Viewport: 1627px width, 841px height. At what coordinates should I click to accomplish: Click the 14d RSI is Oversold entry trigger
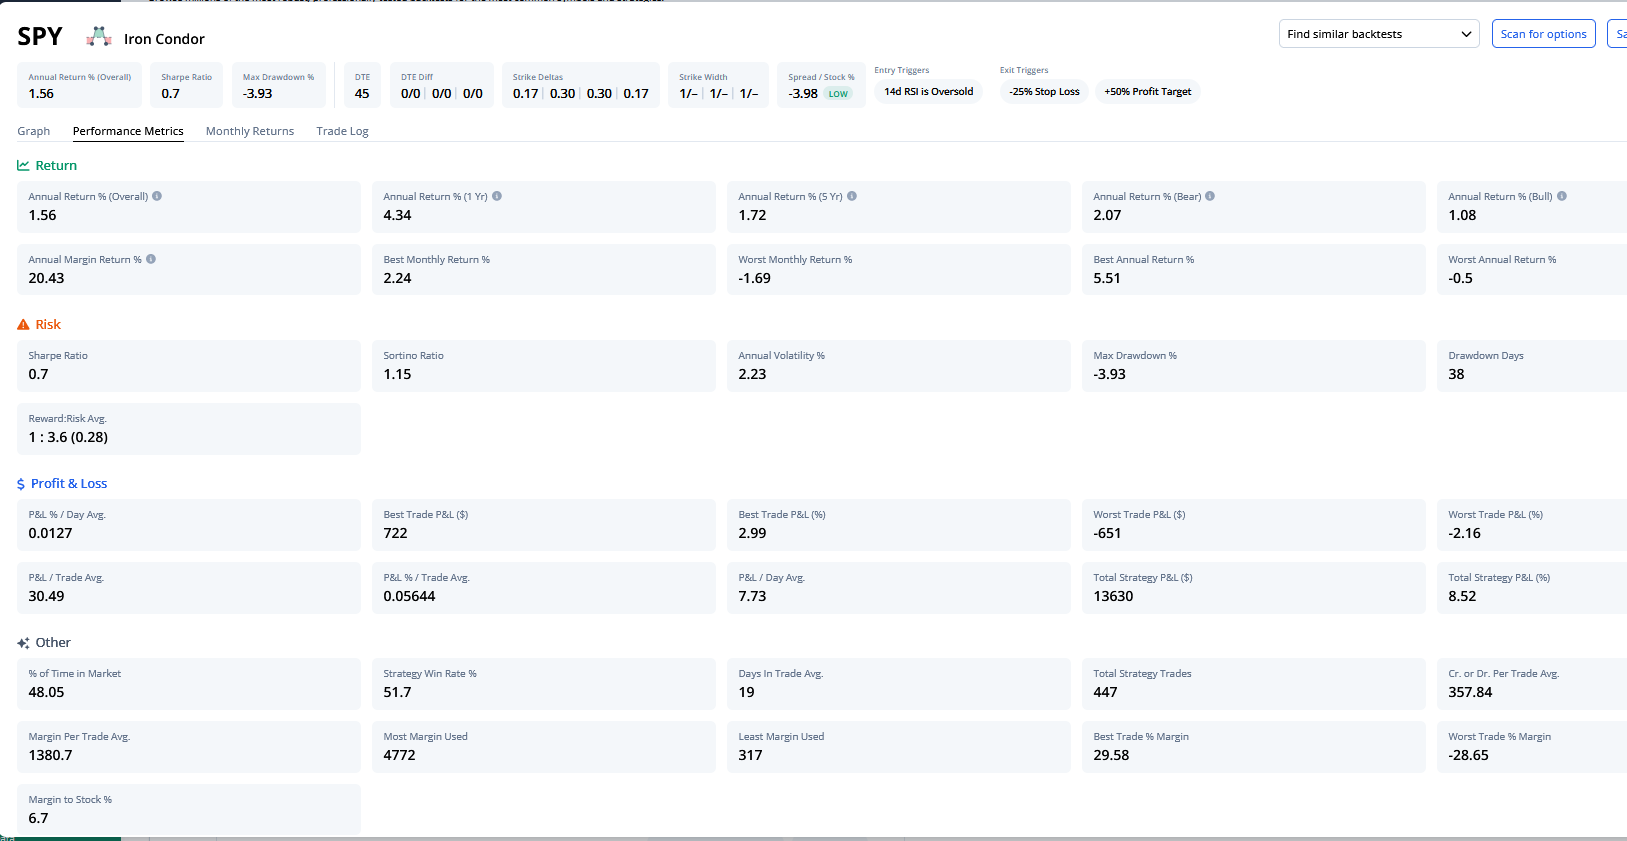click(929, 92)
